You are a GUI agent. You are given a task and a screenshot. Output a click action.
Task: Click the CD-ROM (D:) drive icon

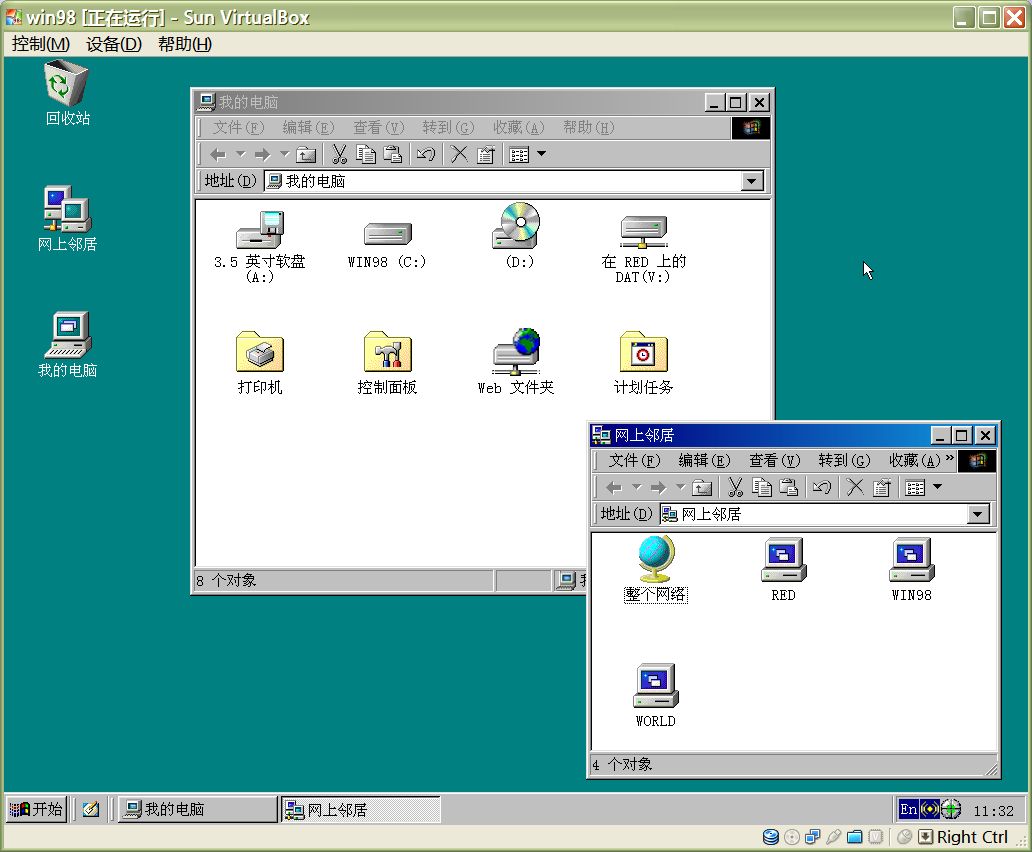[516, 227]
